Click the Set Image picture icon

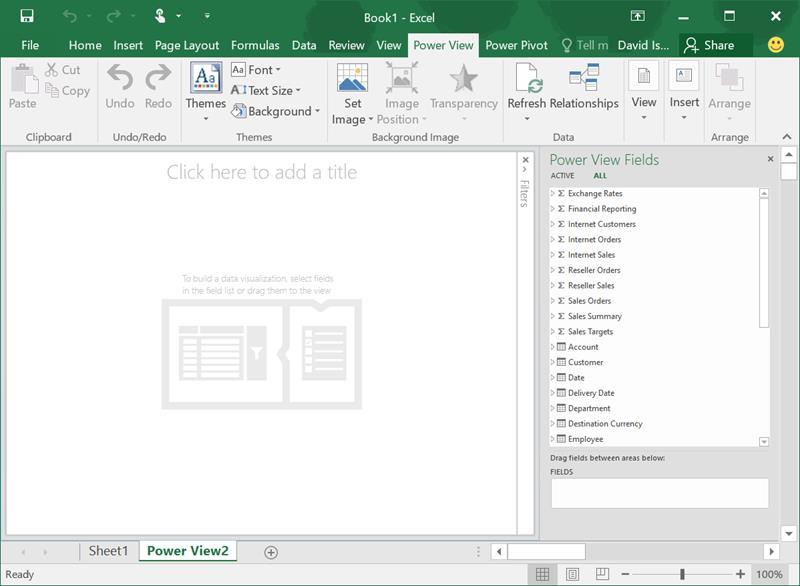(353, 78)
